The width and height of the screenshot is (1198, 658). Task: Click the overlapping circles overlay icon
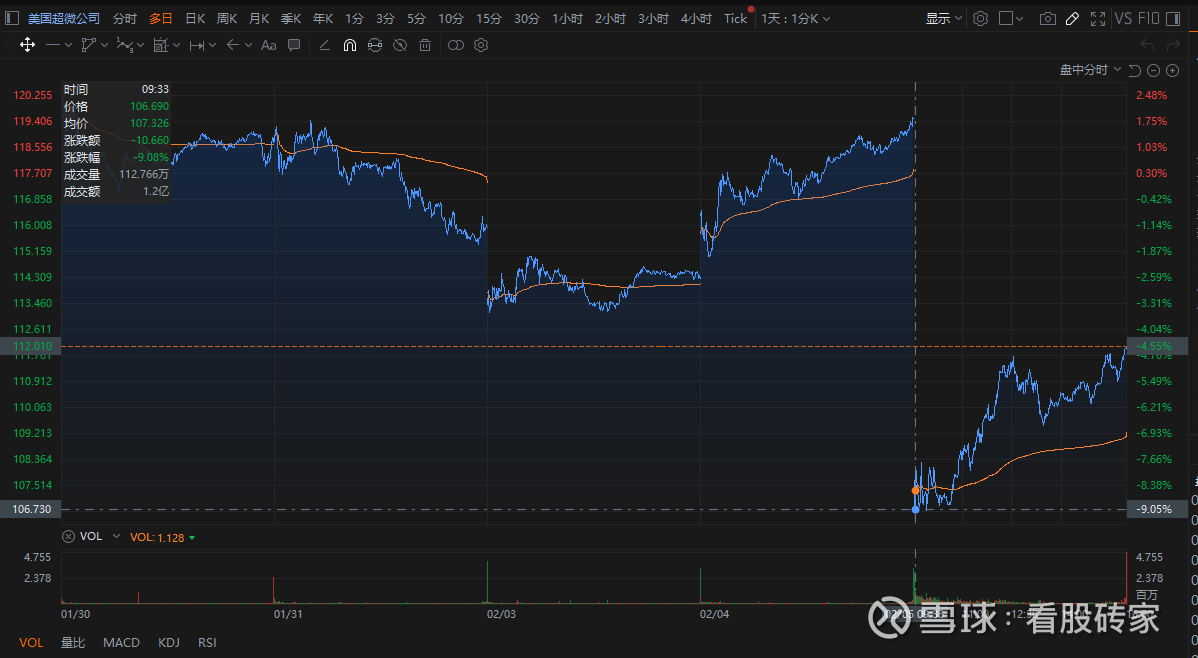coord(455,45)
